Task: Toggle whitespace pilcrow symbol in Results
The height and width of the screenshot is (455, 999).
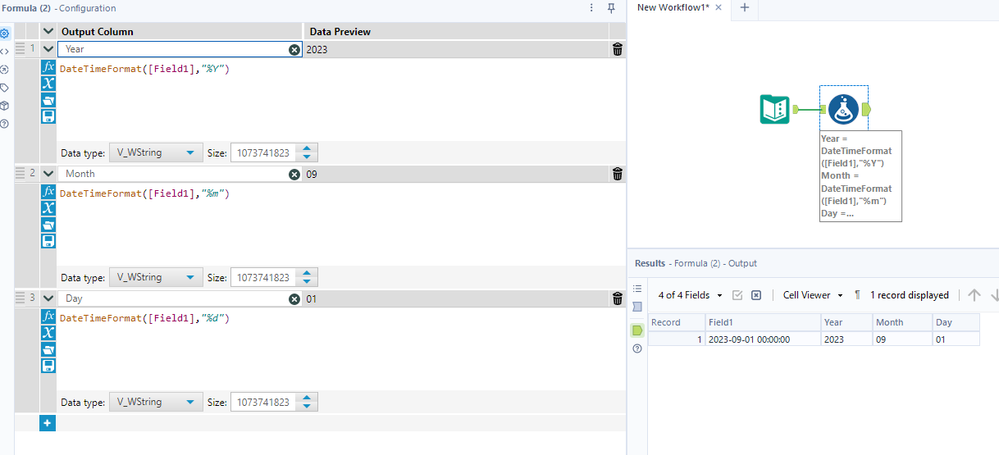Action: (857, 295)
